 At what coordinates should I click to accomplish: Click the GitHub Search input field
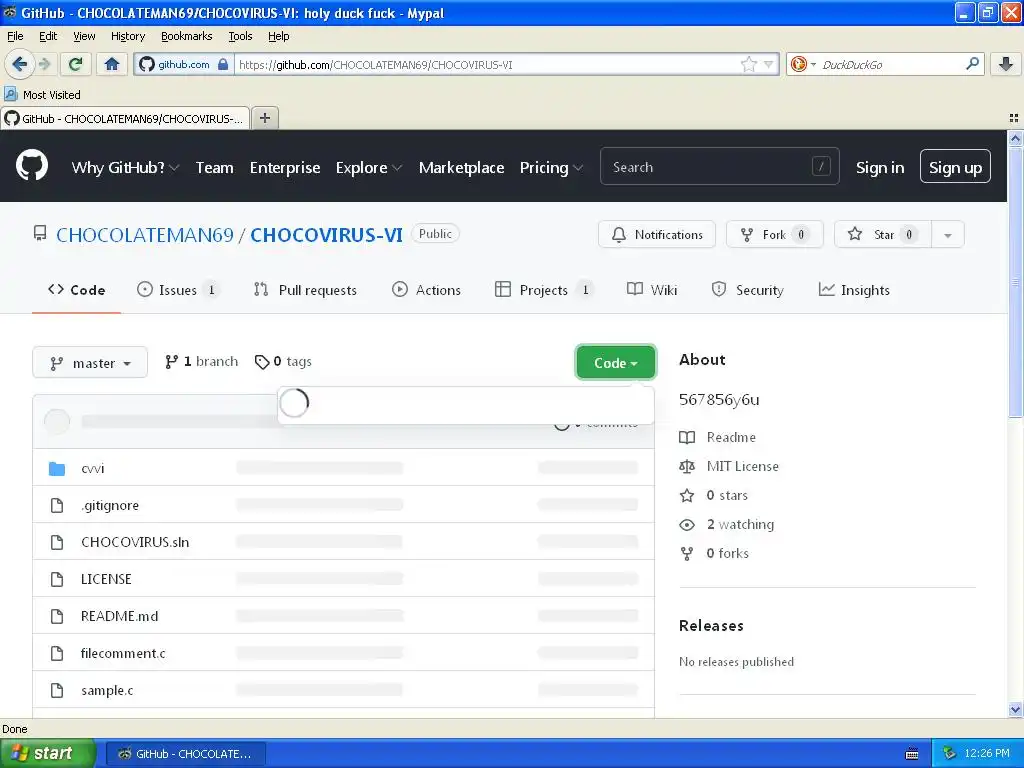[719, 167]
